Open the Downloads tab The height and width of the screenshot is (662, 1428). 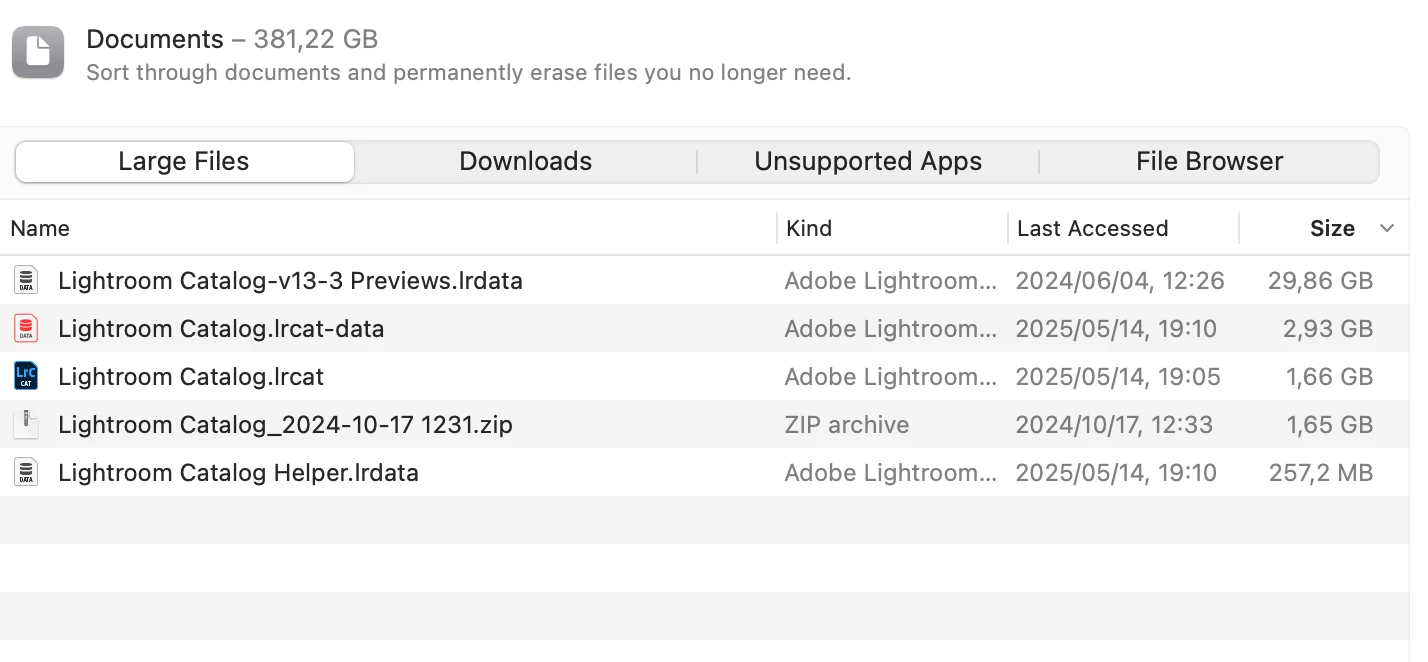coord(525,162)
